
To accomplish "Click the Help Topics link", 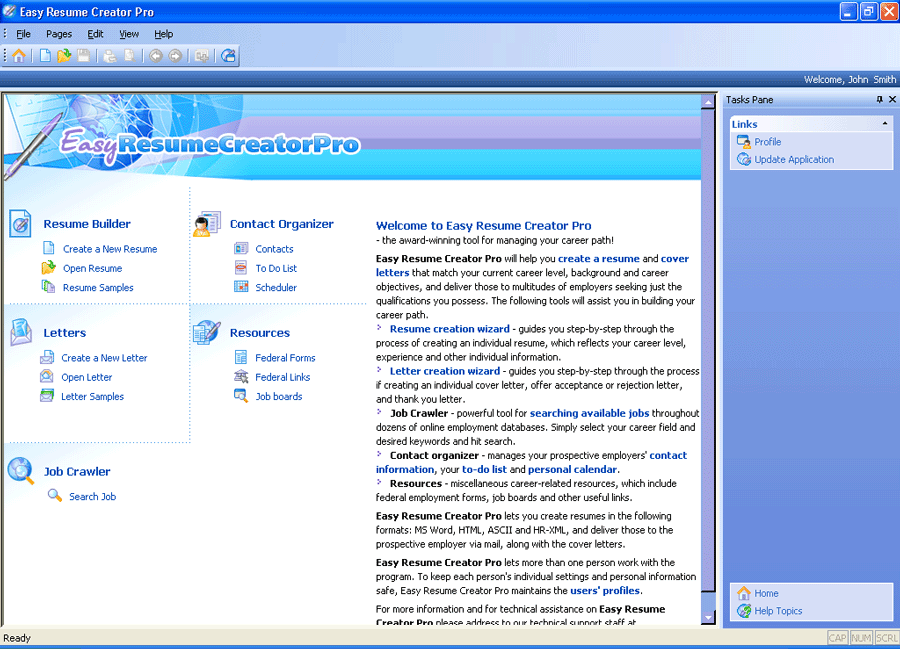I will click(778, 611).
